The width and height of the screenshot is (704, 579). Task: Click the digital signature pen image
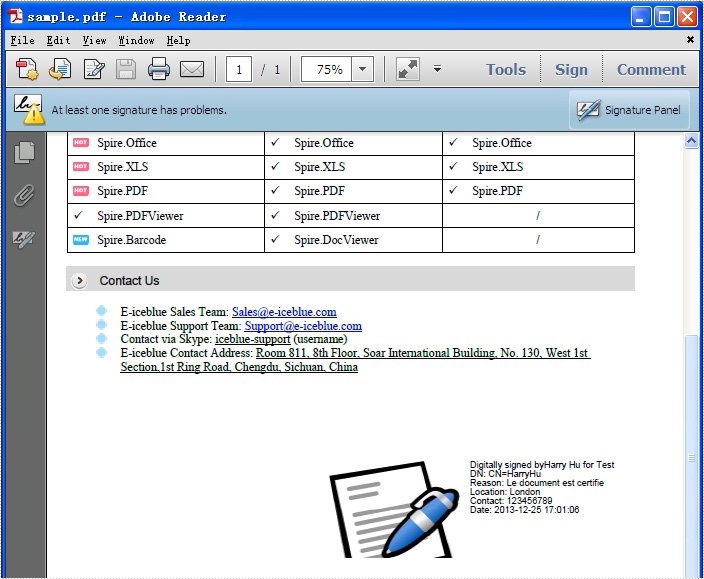pyautogui.click(x=394, y=510)
